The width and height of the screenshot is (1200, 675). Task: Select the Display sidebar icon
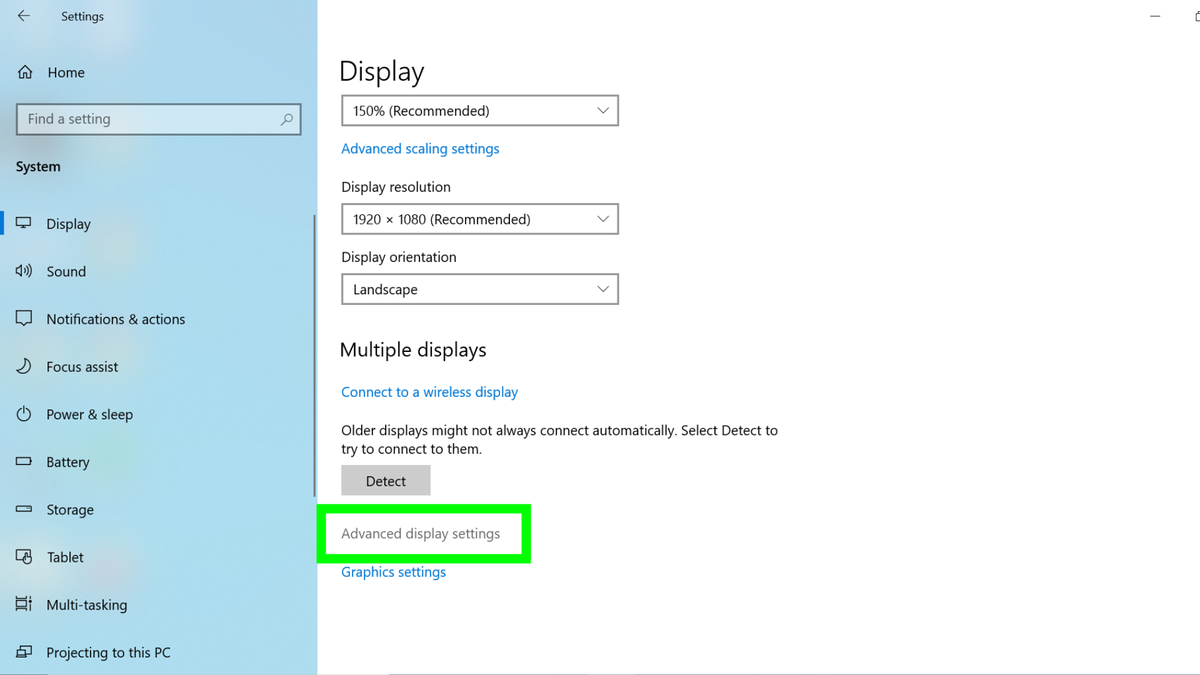(23, 223)
